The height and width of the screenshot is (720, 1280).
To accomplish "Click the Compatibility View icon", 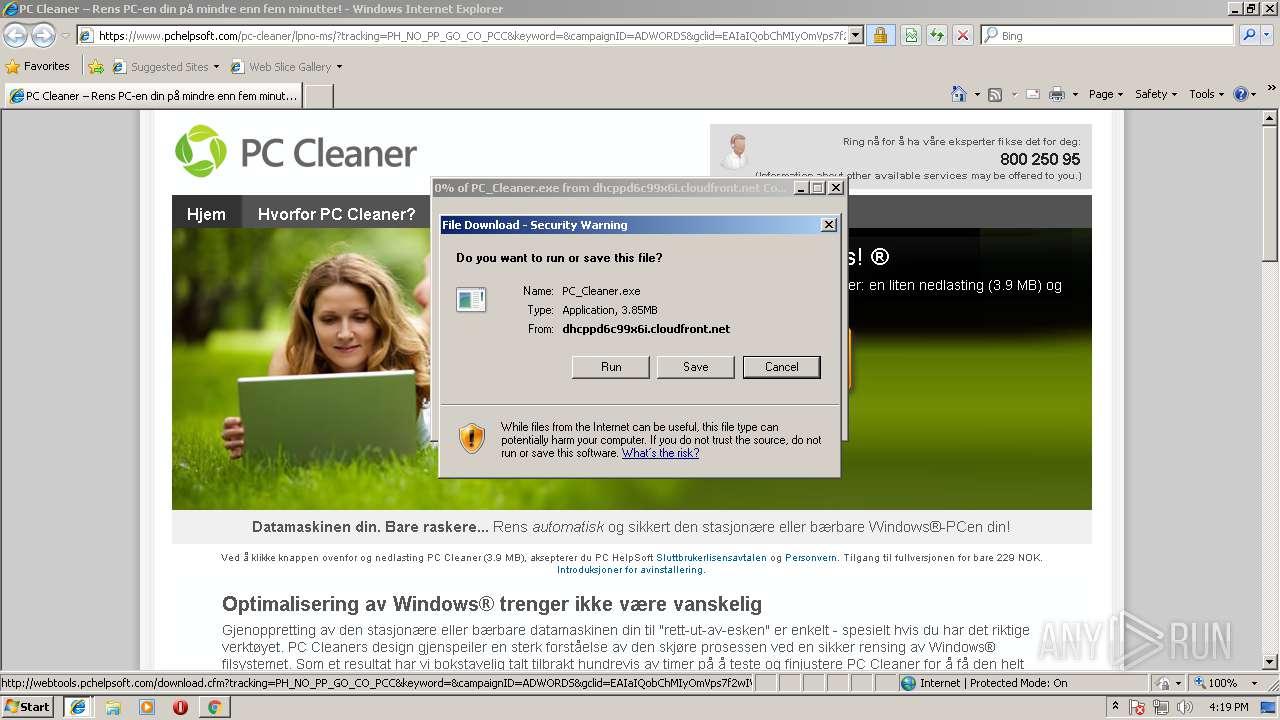I will [x=911, y=36].
